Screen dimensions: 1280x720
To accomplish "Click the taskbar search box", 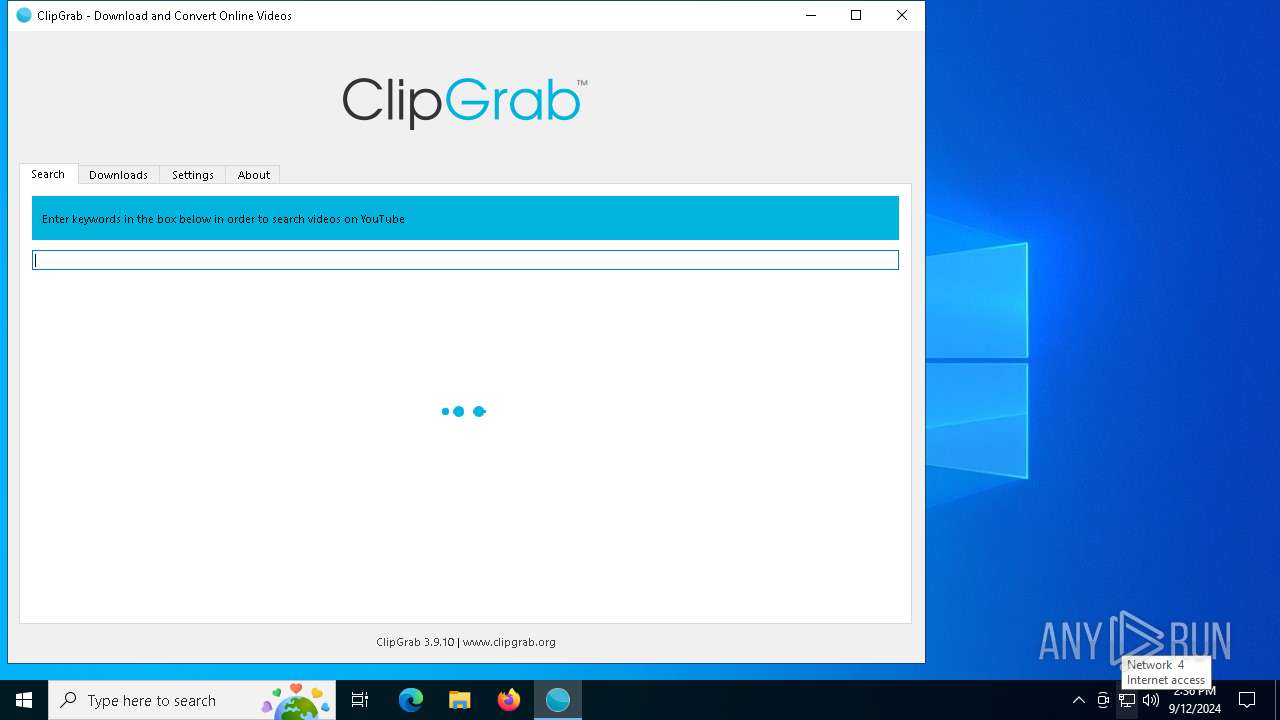I will pos(192,700).
